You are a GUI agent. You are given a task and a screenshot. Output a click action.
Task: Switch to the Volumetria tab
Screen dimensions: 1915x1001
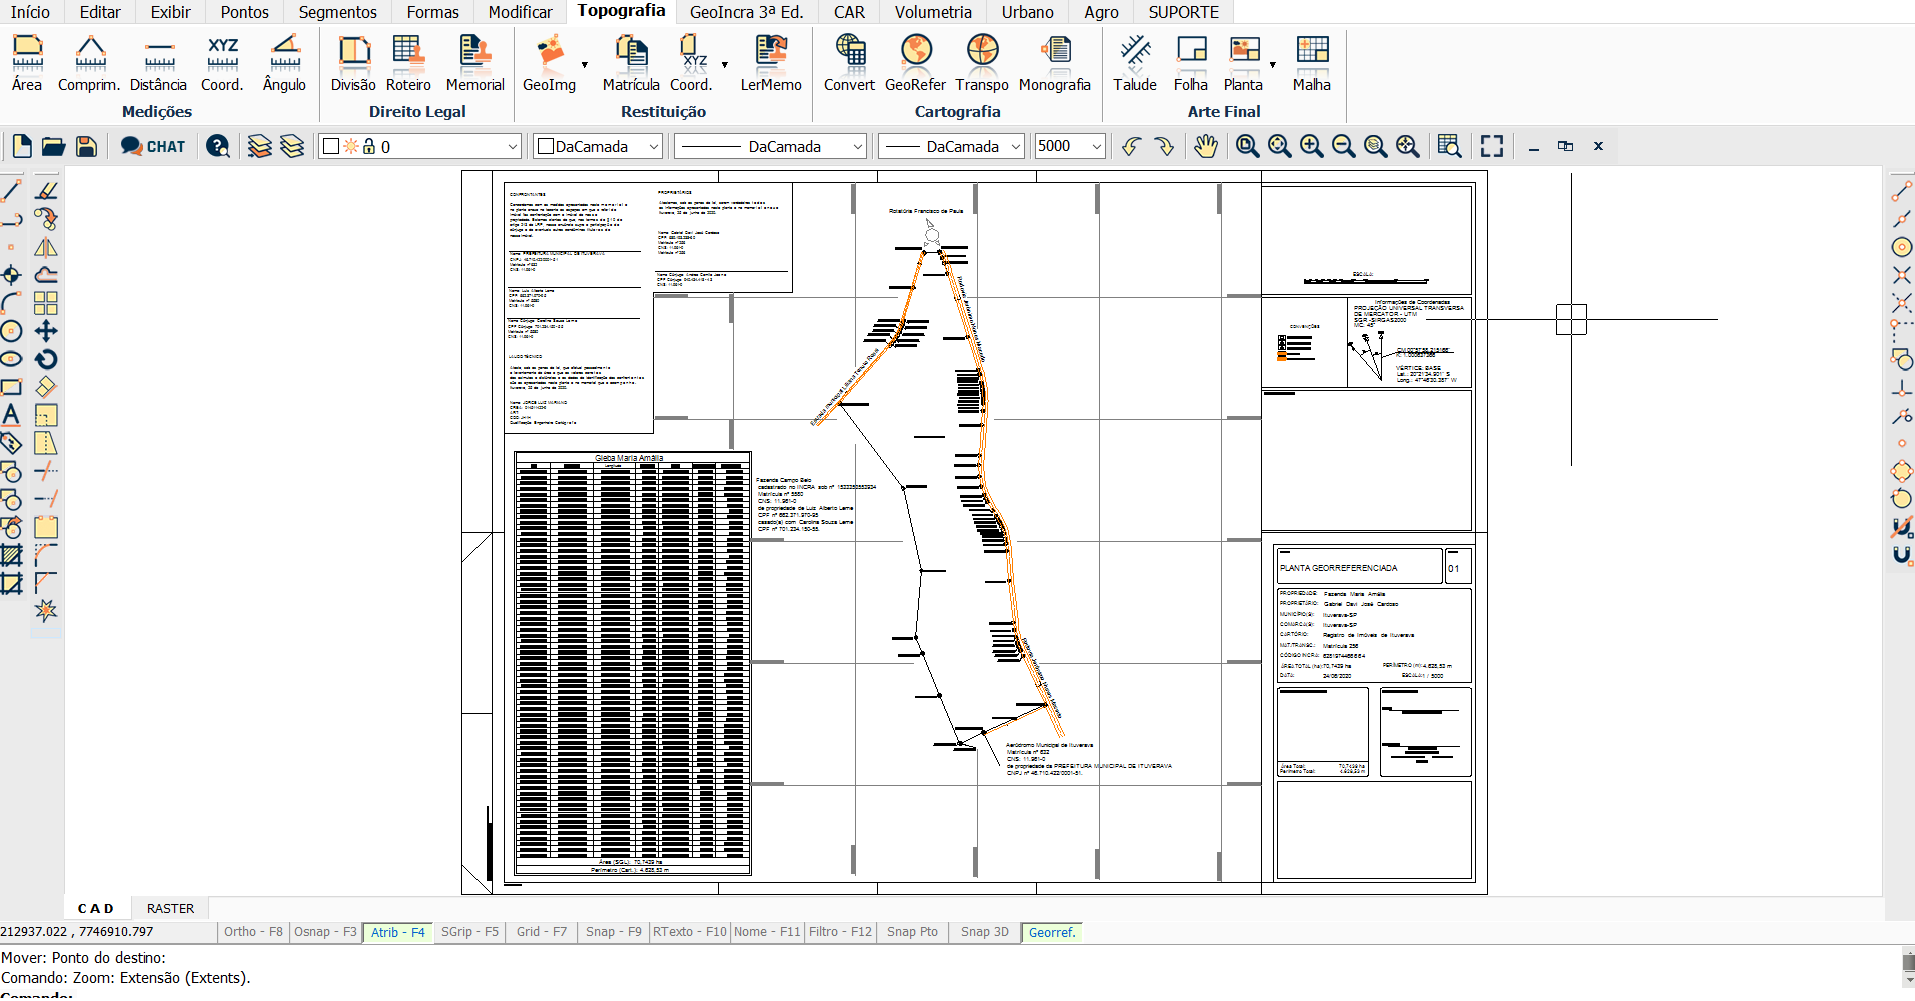933,12
